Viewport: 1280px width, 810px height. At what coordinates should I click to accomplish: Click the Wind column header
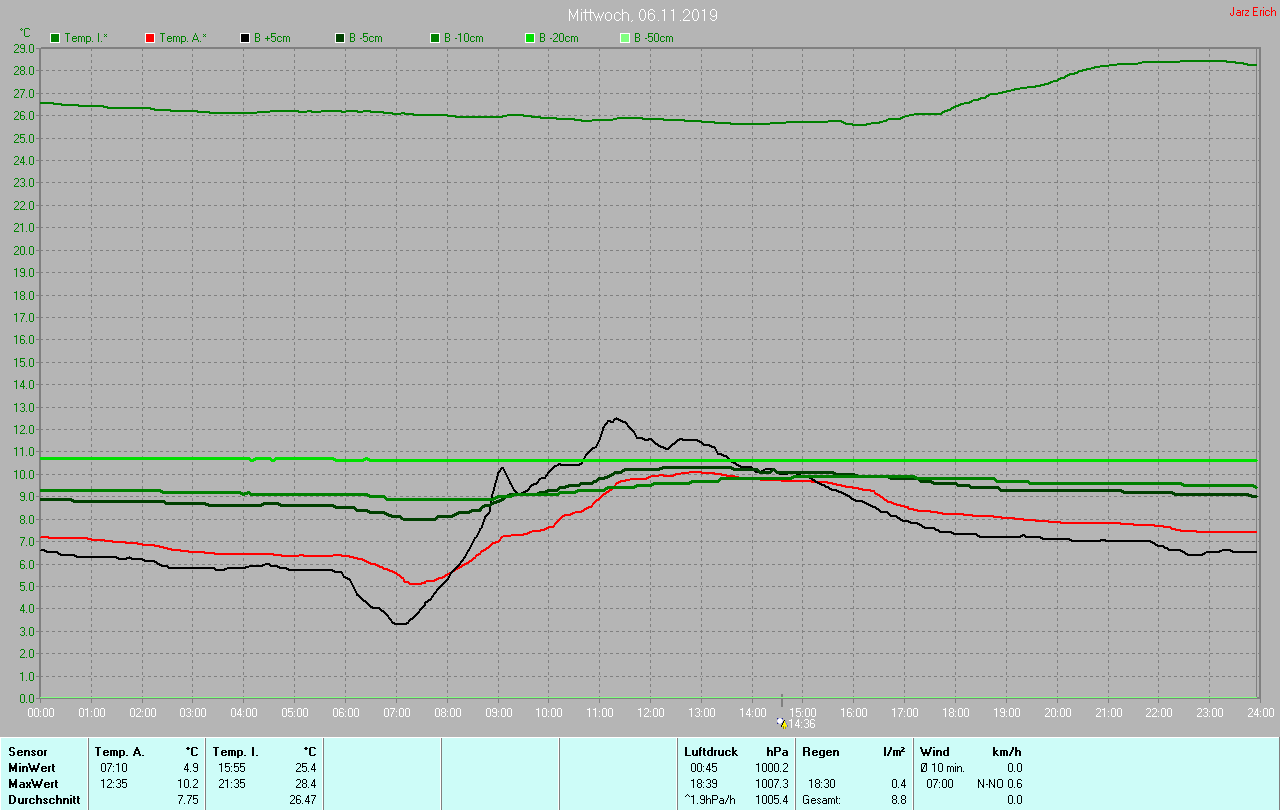tap(934, 751)
